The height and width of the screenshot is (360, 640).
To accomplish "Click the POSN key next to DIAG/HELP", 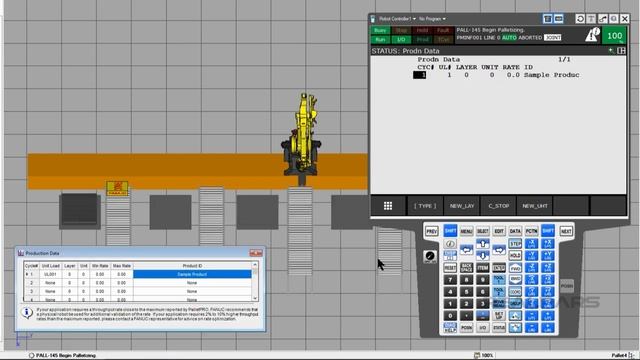I will 466,327.
